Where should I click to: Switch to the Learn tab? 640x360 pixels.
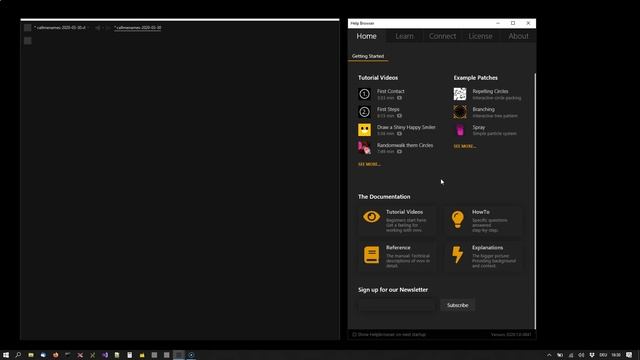click(404, 36)
